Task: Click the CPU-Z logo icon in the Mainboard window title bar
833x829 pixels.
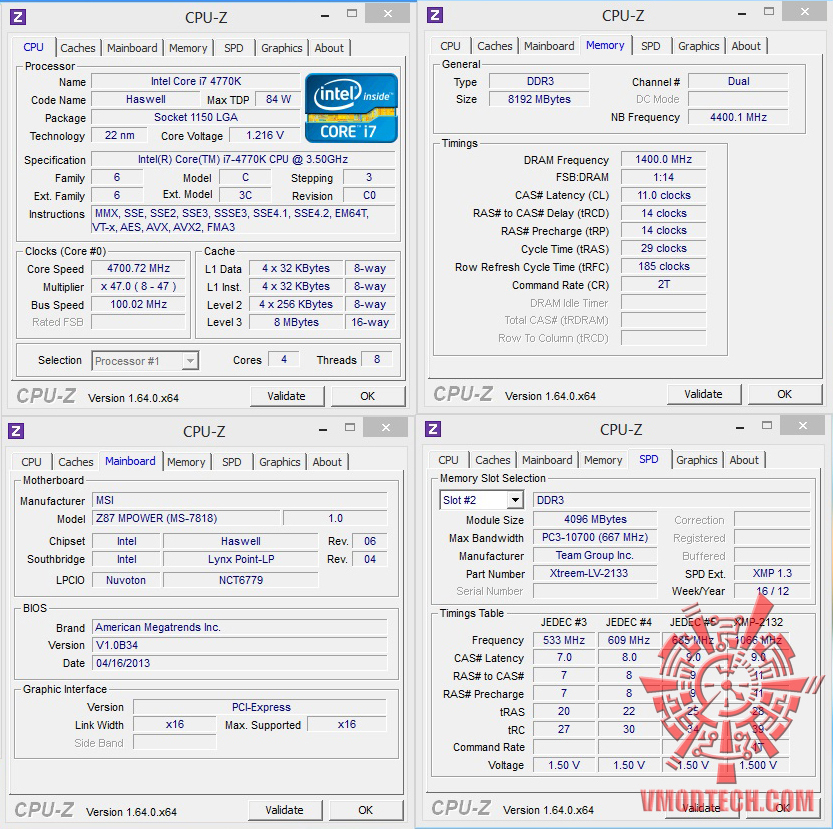Action: point(16,431)
